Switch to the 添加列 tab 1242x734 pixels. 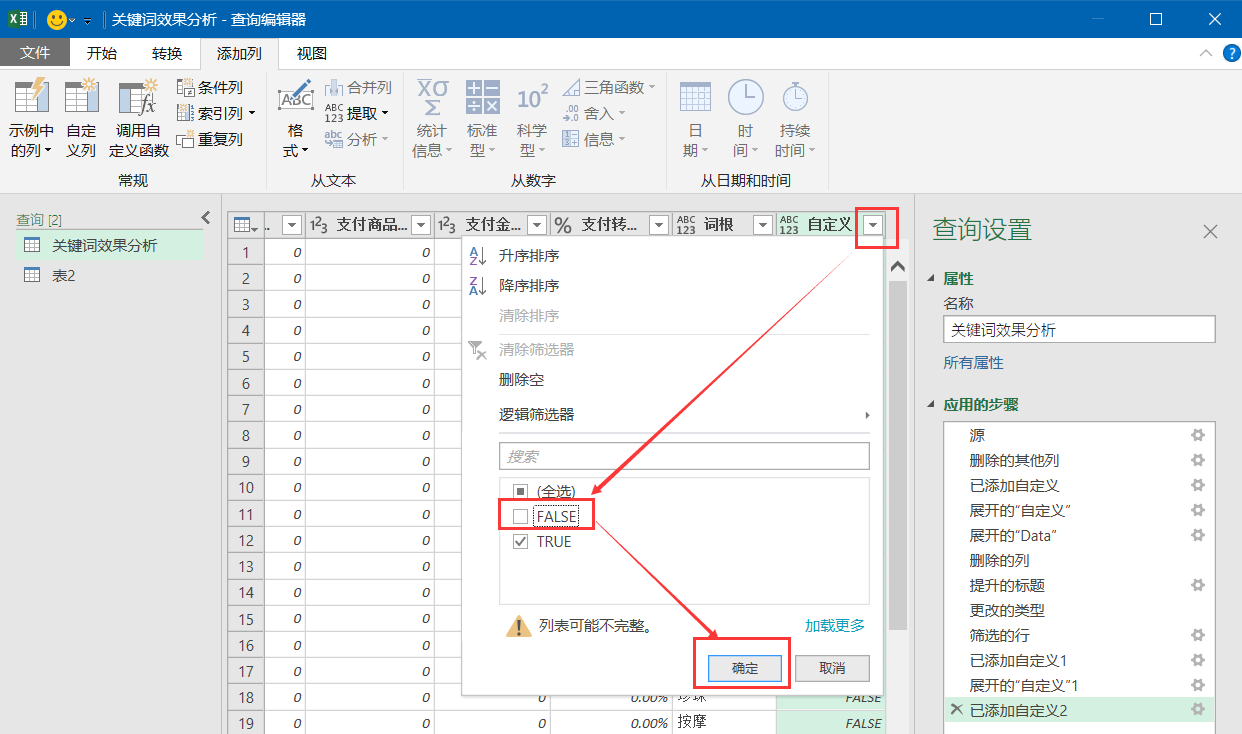point(240,53)
